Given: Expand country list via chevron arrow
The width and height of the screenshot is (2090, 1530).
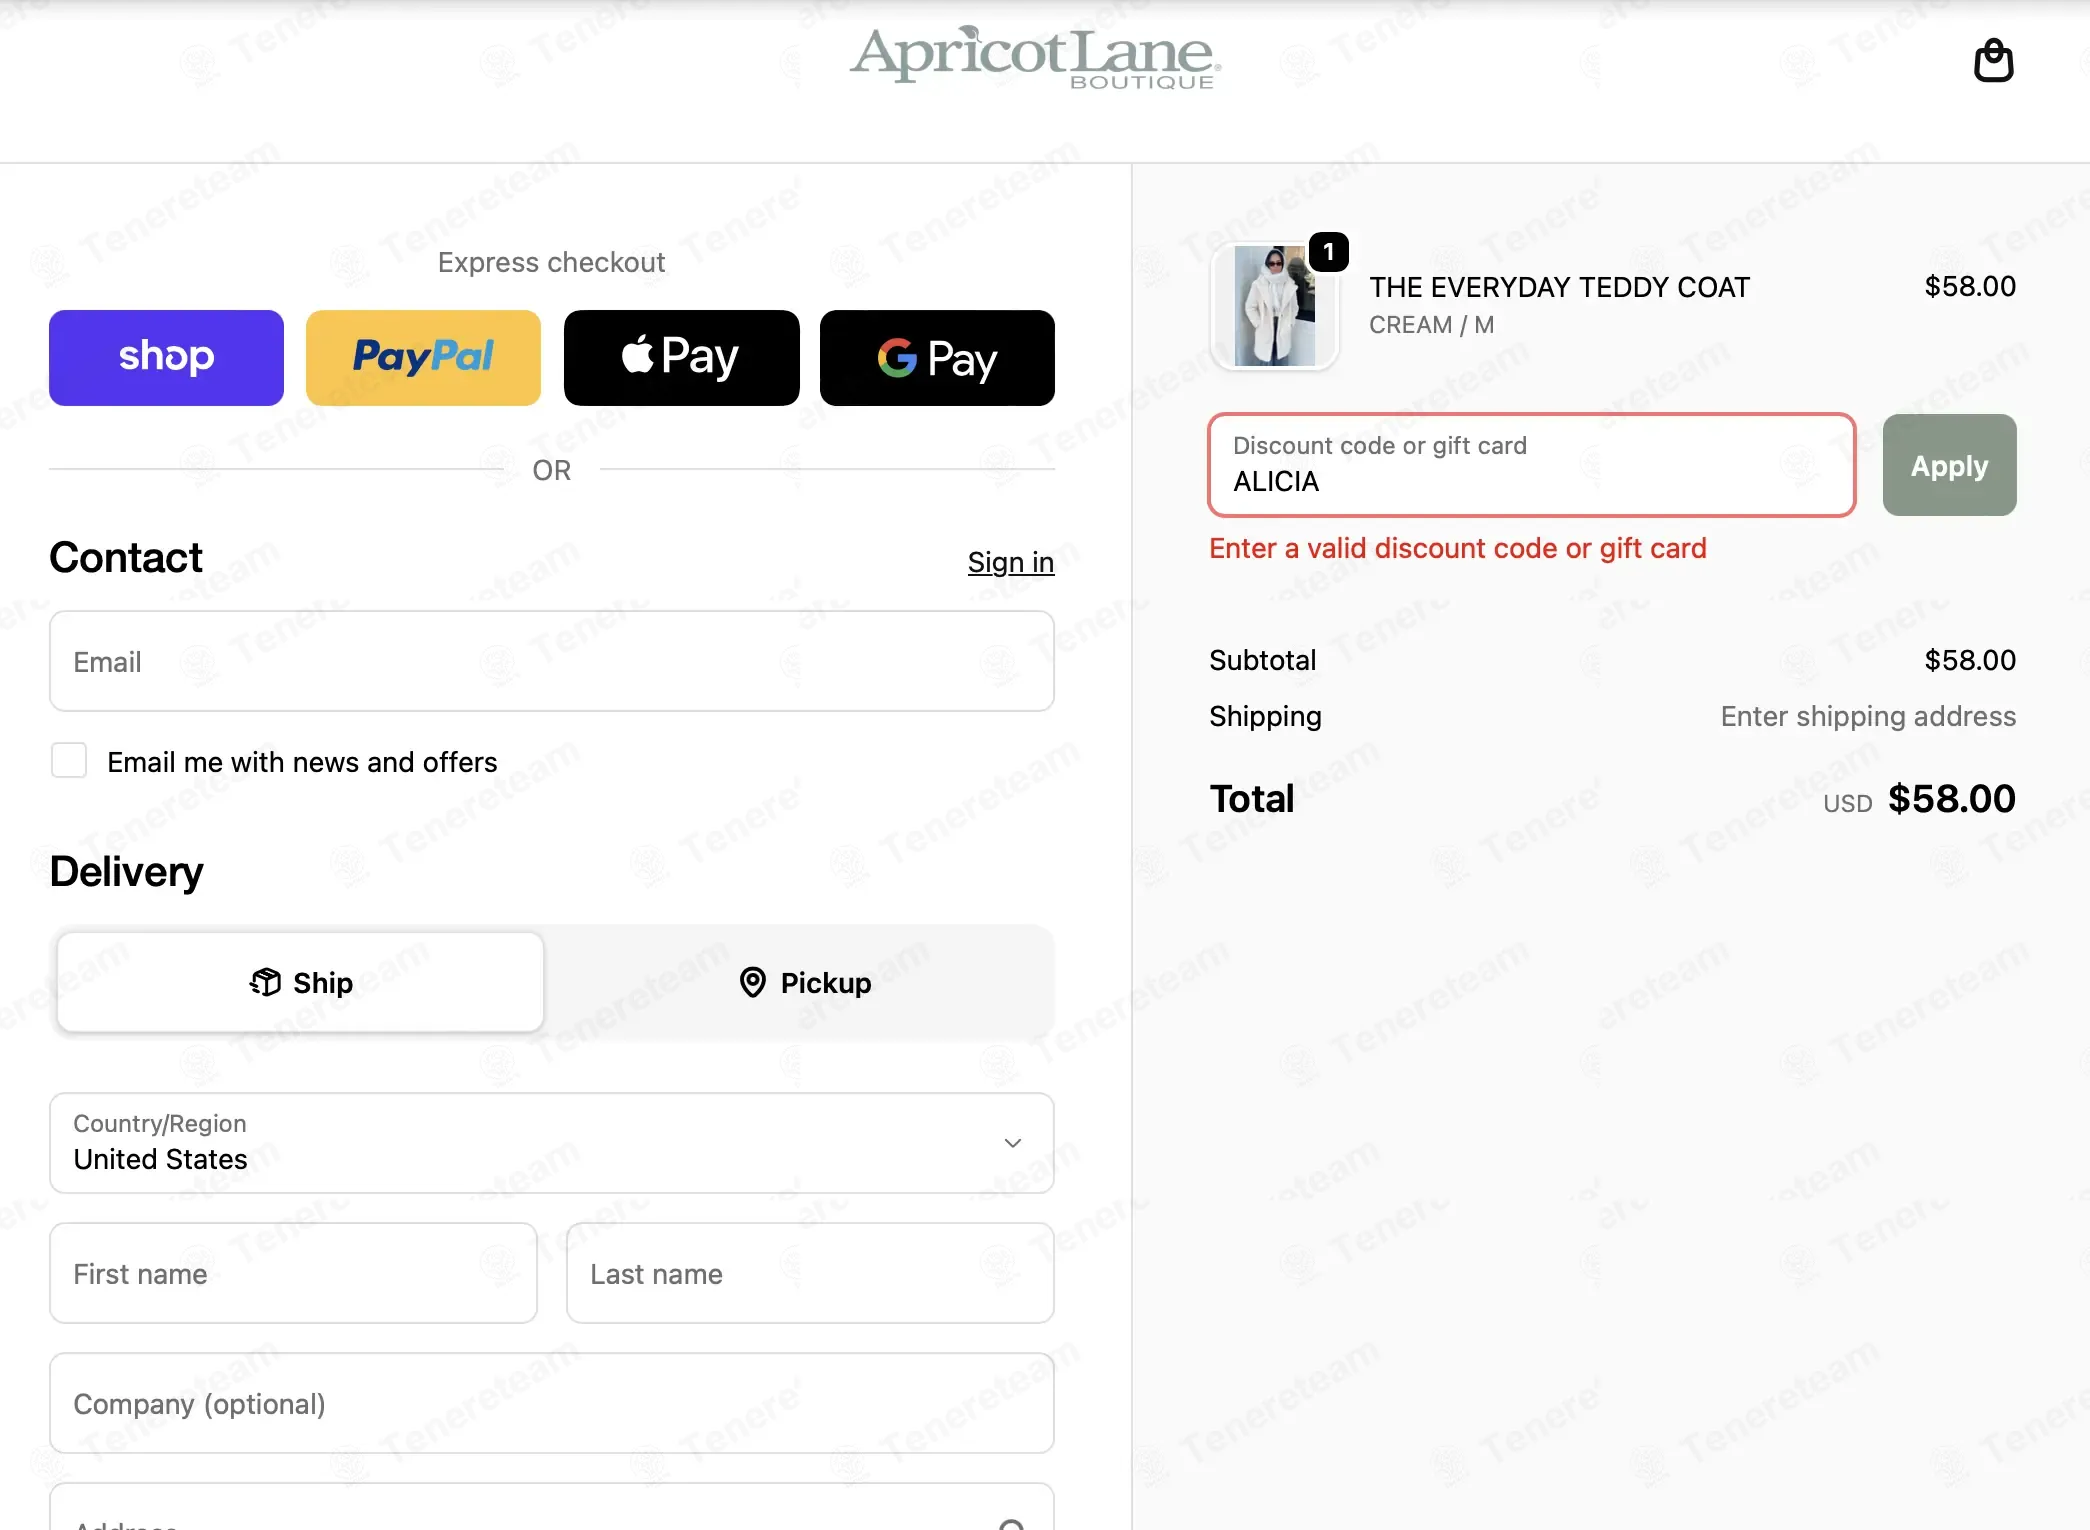Looking at the screenshot, I should click(1012, 1142).
